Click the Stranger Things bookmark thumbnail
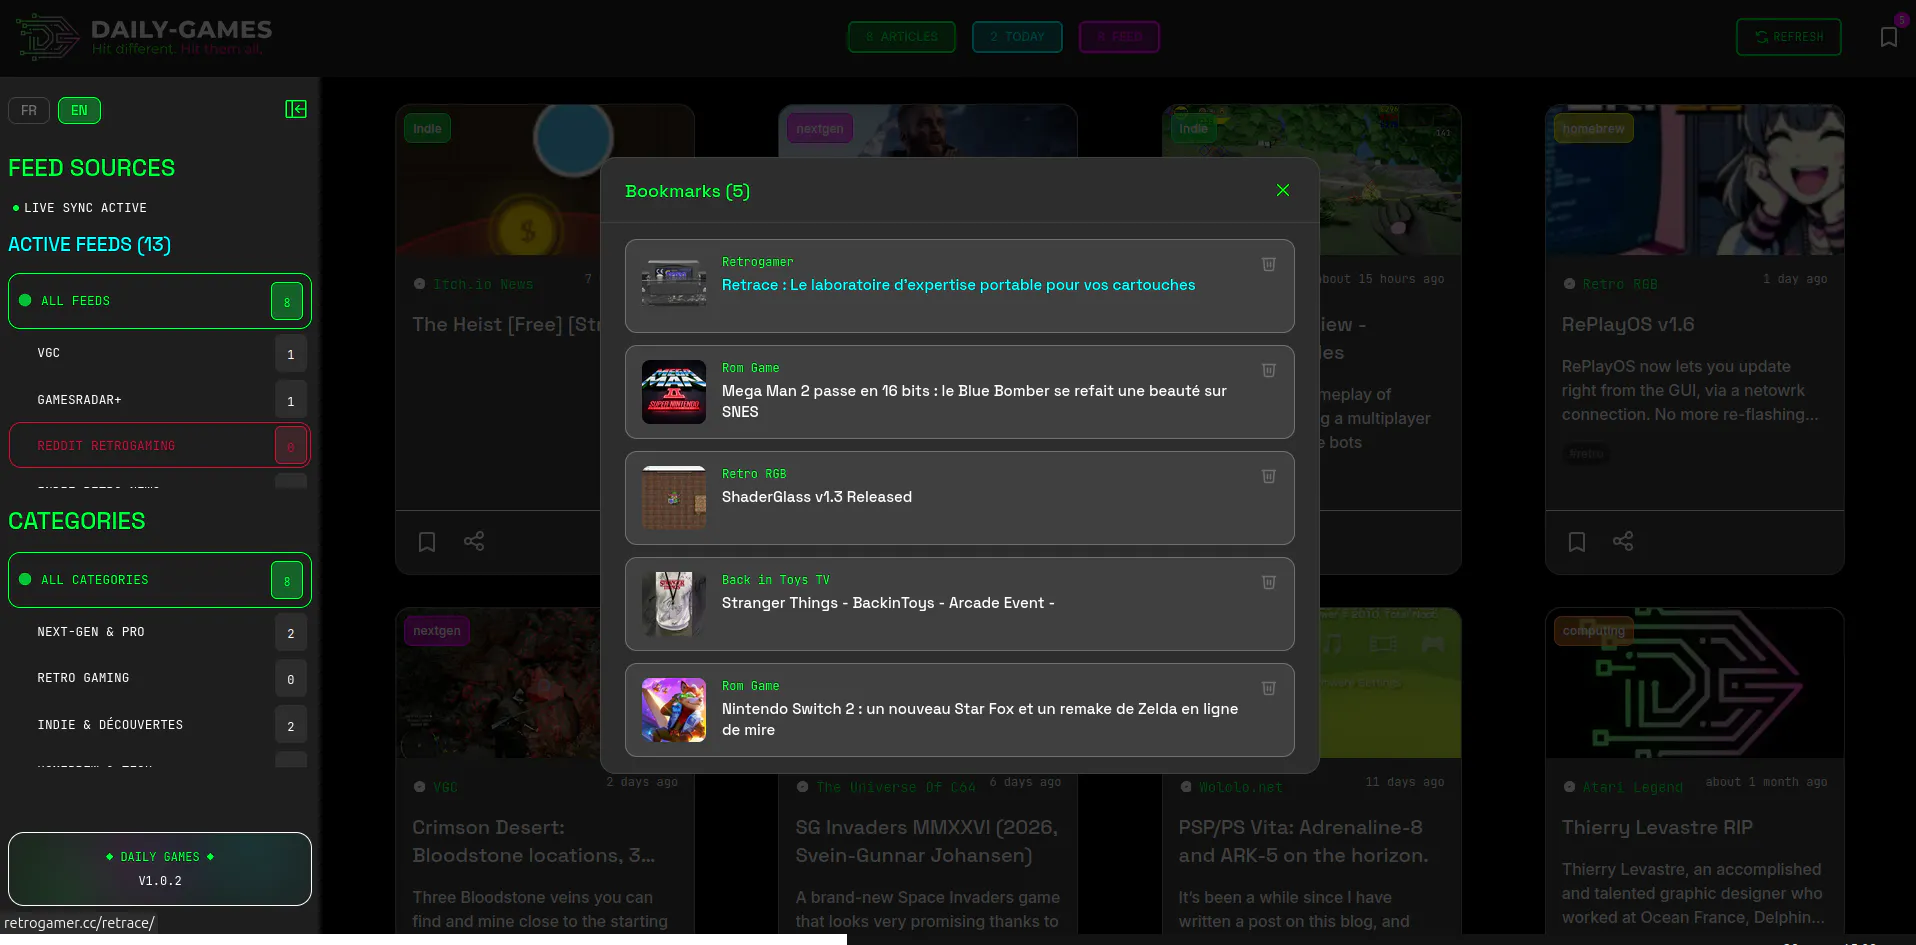The width and height of the screenshot is (1916, 945). (x=674, y=604)
